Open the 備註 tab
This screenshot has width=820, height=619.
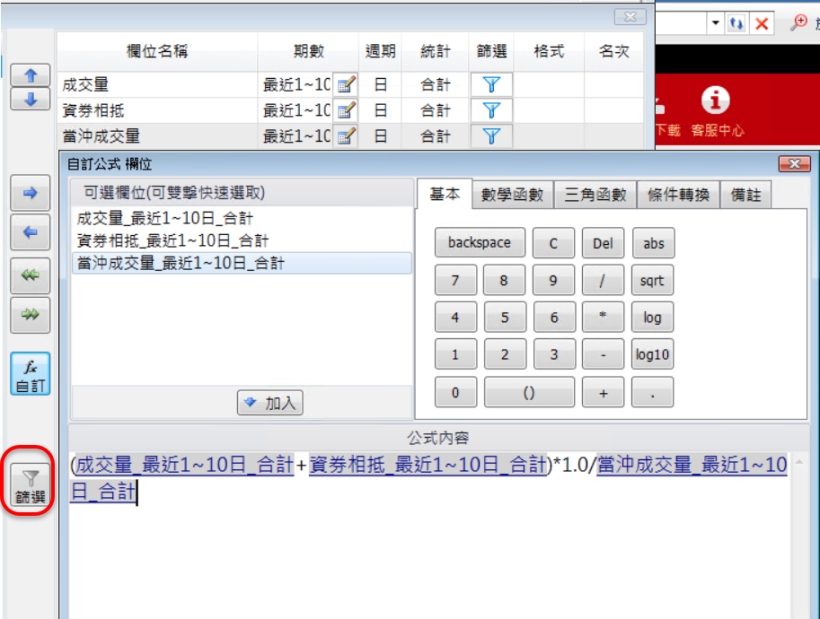pos(747,196)
